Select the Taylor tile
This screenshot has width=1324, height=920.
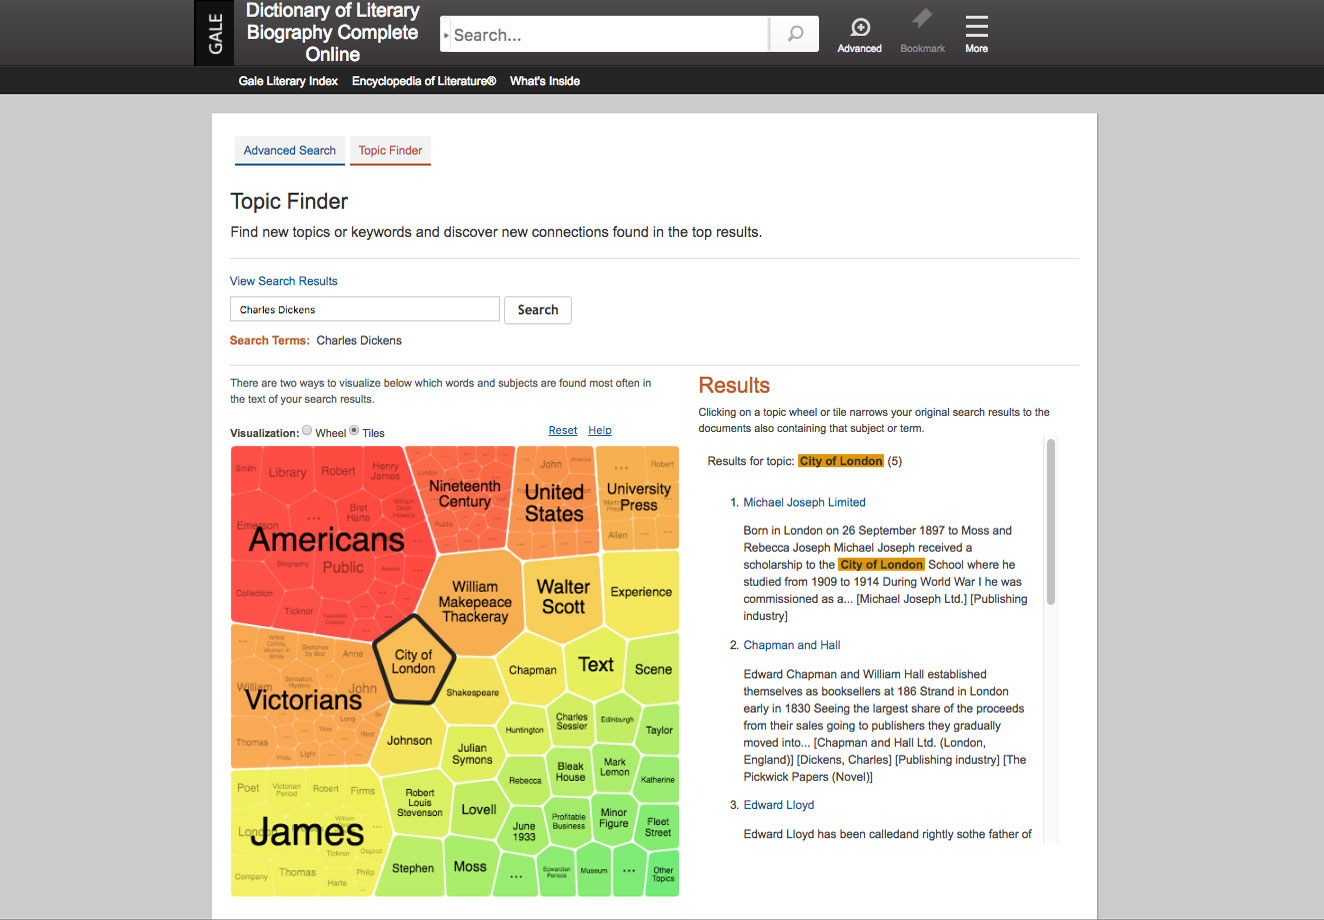[659, 730]
